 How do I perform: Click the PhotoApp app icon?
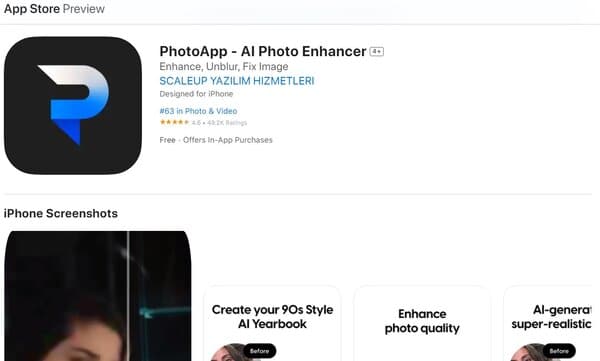73,106
